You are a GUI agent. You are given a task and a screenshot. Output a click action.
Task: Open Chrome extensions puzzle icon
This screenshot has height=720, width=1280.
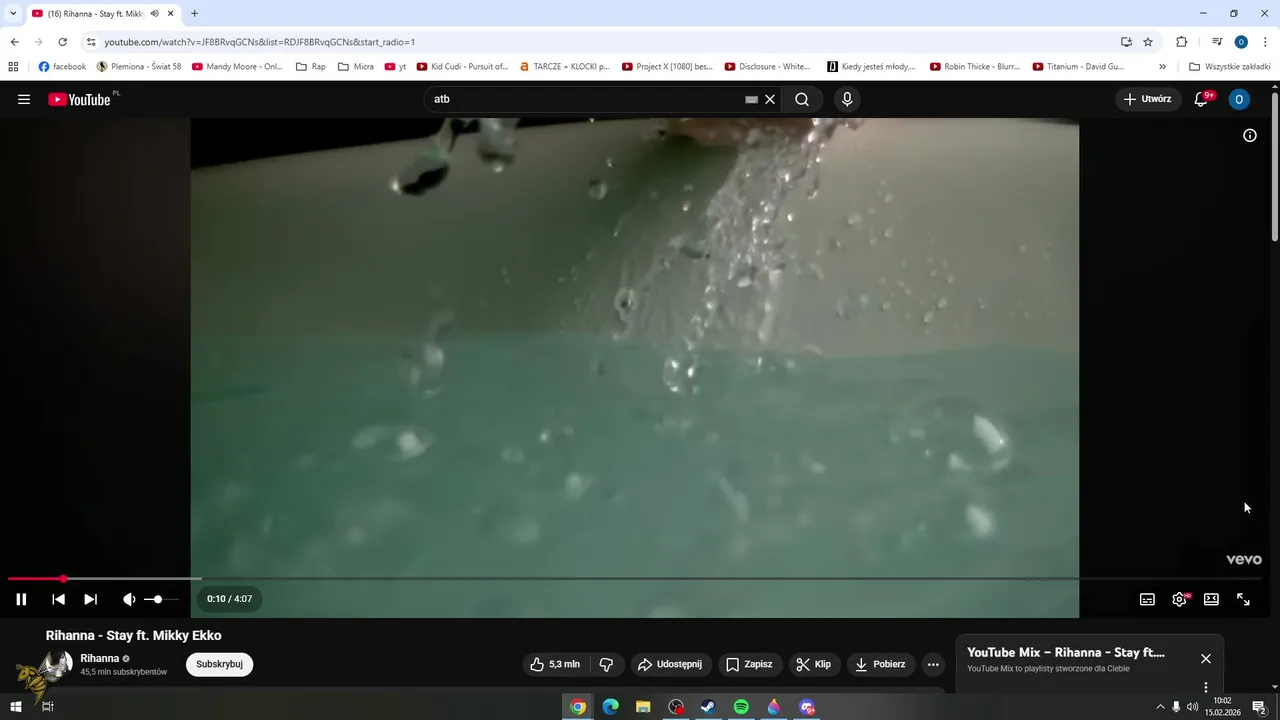(x=1181, y=42)
